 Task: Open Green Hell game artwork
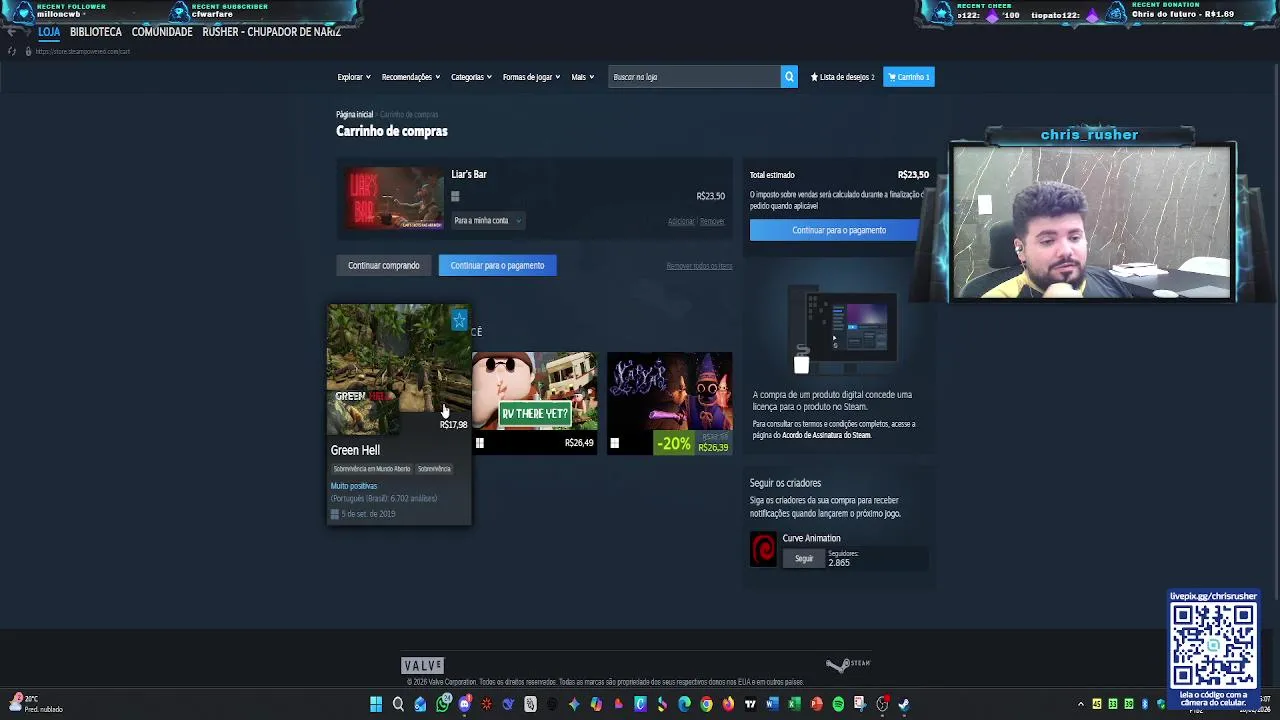399,370
